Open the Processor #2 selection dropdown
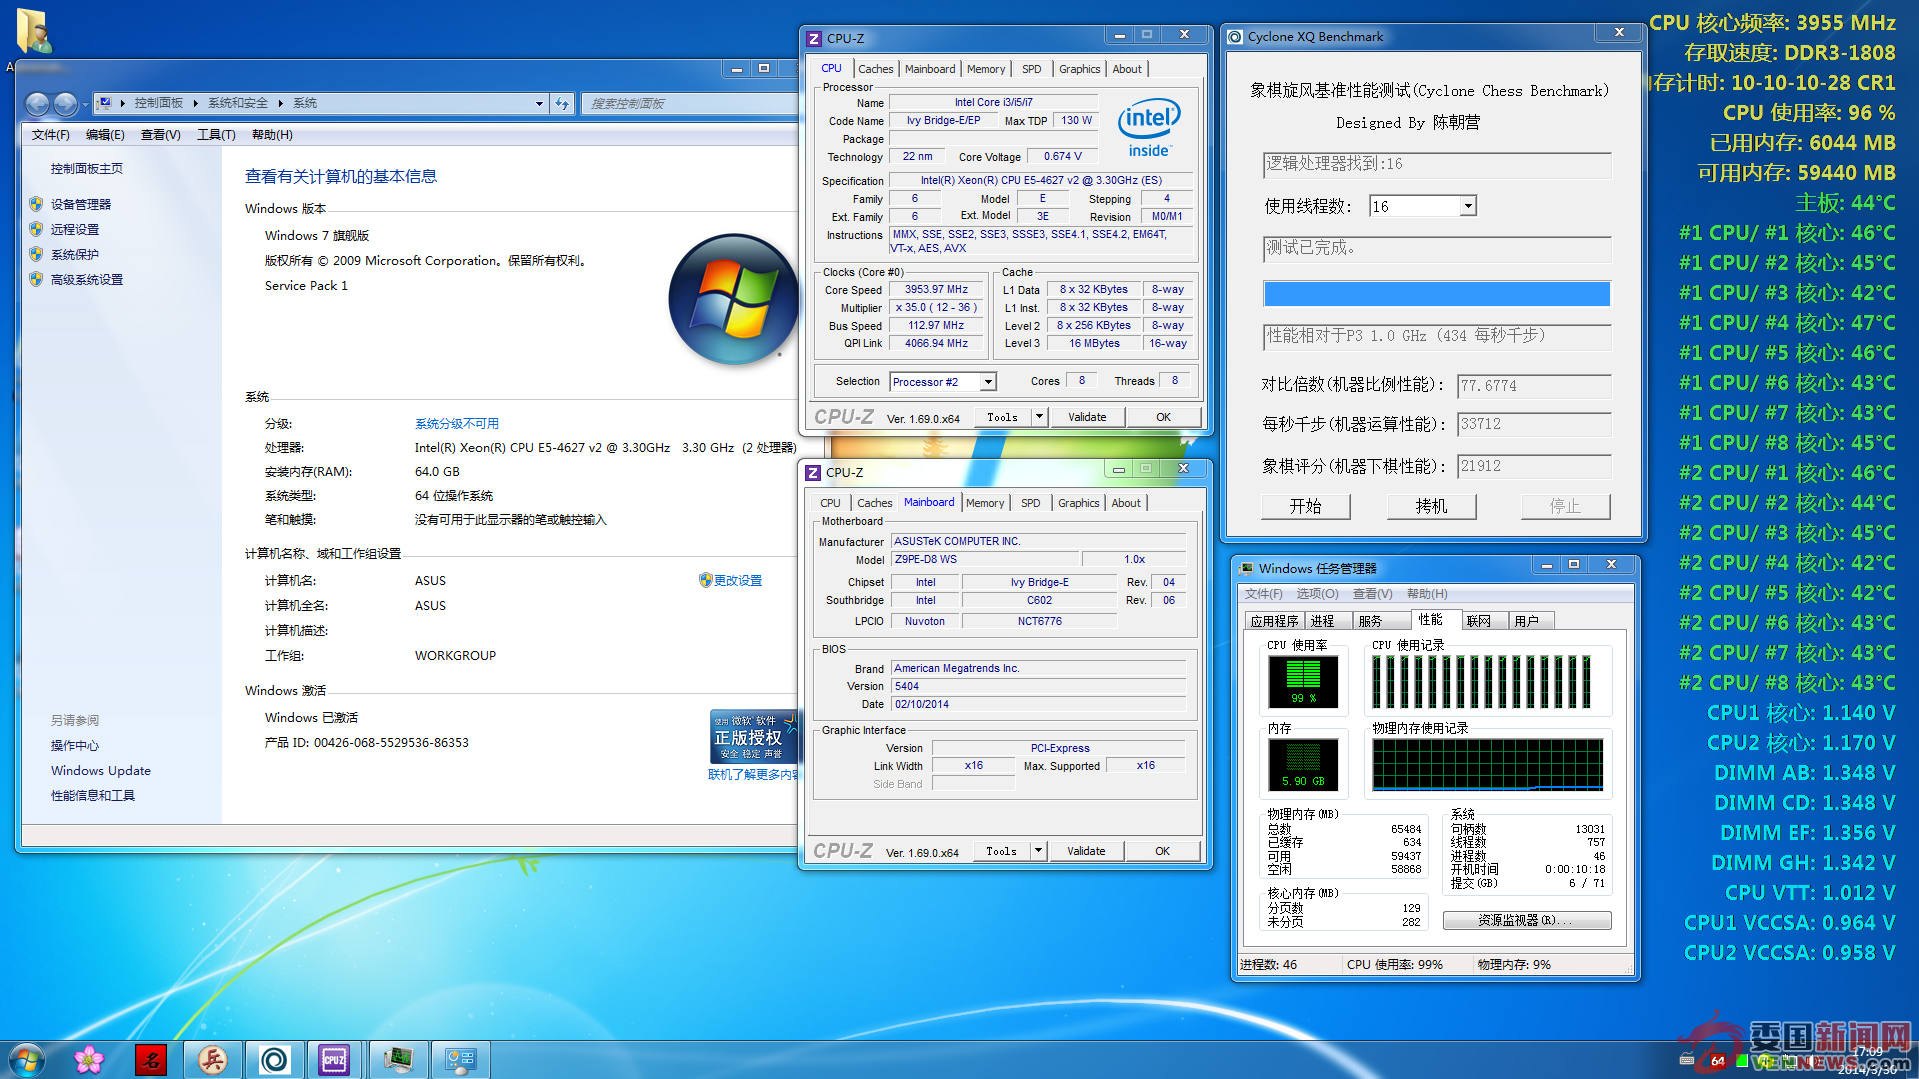The width and height of the screenshot is (1919, 1079). pos(987,381)
